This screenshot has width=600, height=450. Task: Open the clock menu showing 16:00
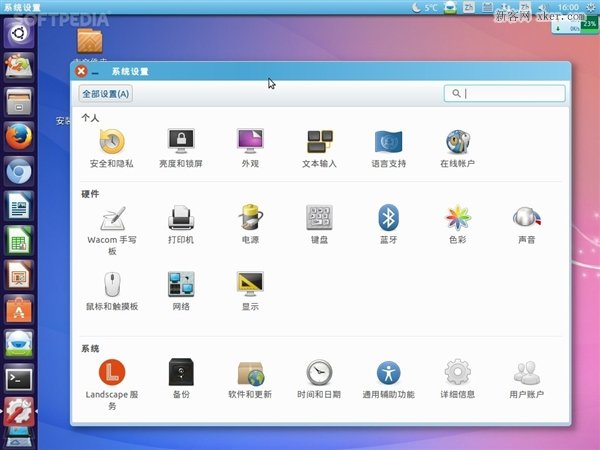[x=568, y=7]
